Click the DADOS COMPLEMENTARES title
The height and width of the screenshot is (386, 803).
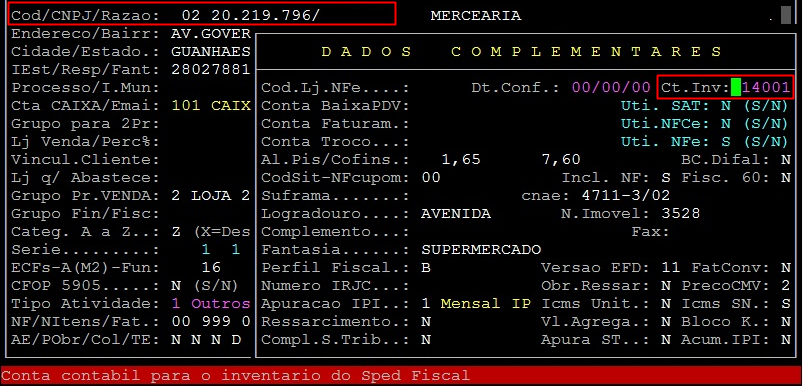(521, 52)
